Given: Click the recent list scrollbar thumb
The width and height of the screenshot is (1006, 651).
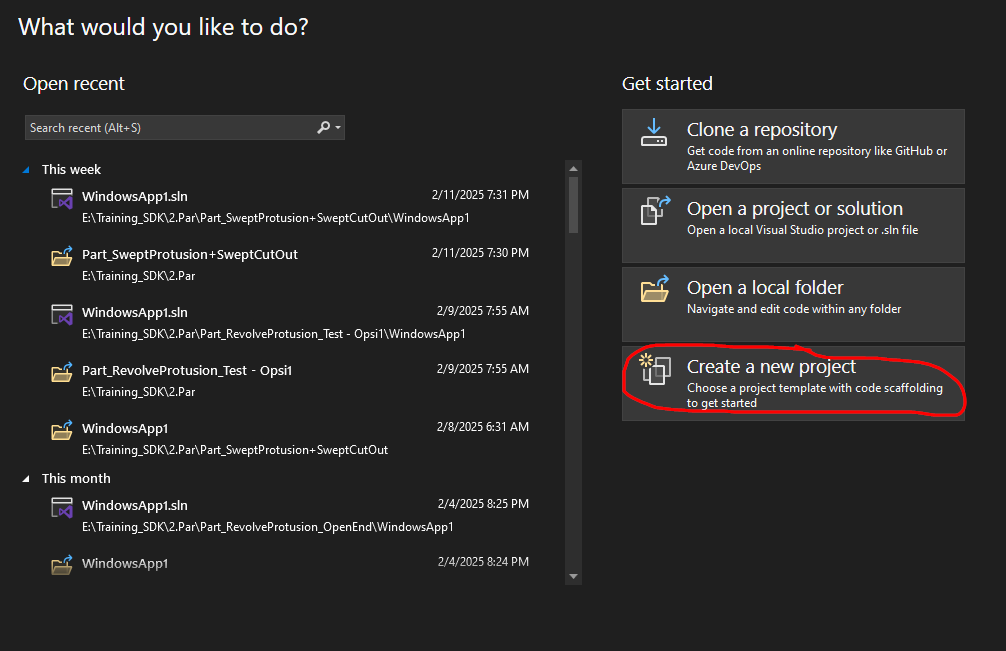Looking at the screenshot, I should coord(573,205).
